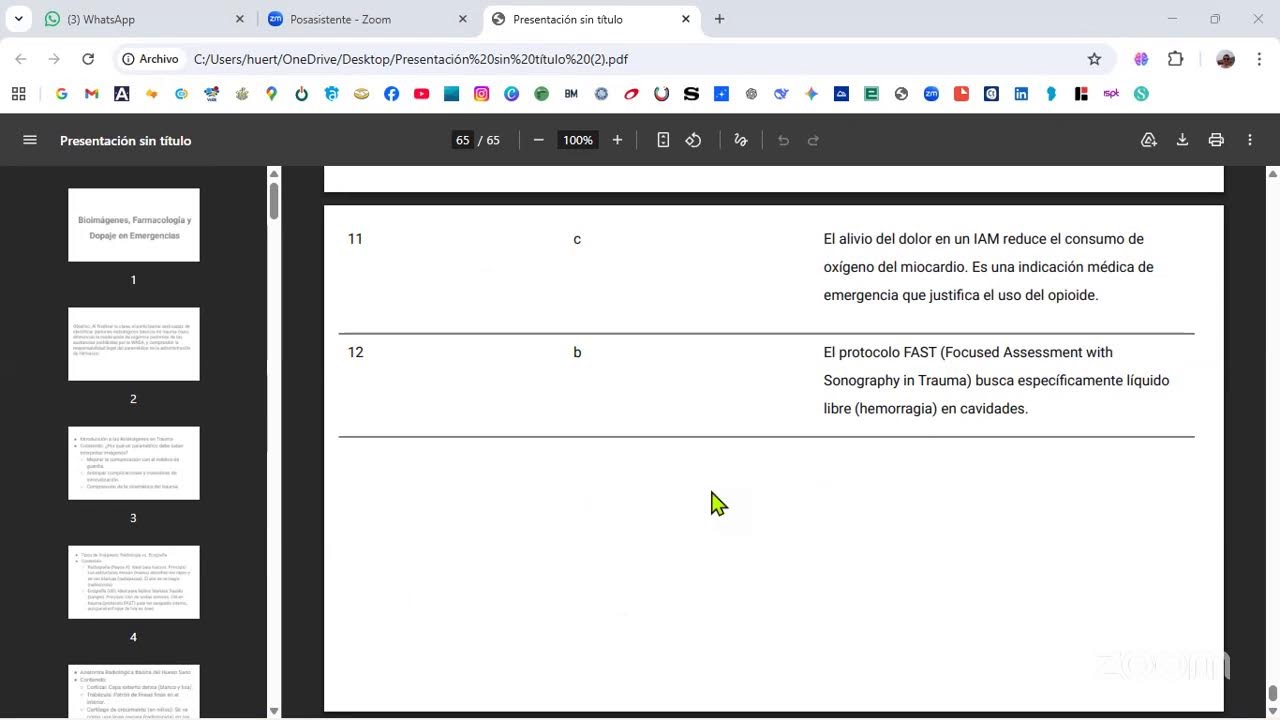Download the PDF file
The image size is (1280, 720).
pyautogui.click(x=1182, y=140)
